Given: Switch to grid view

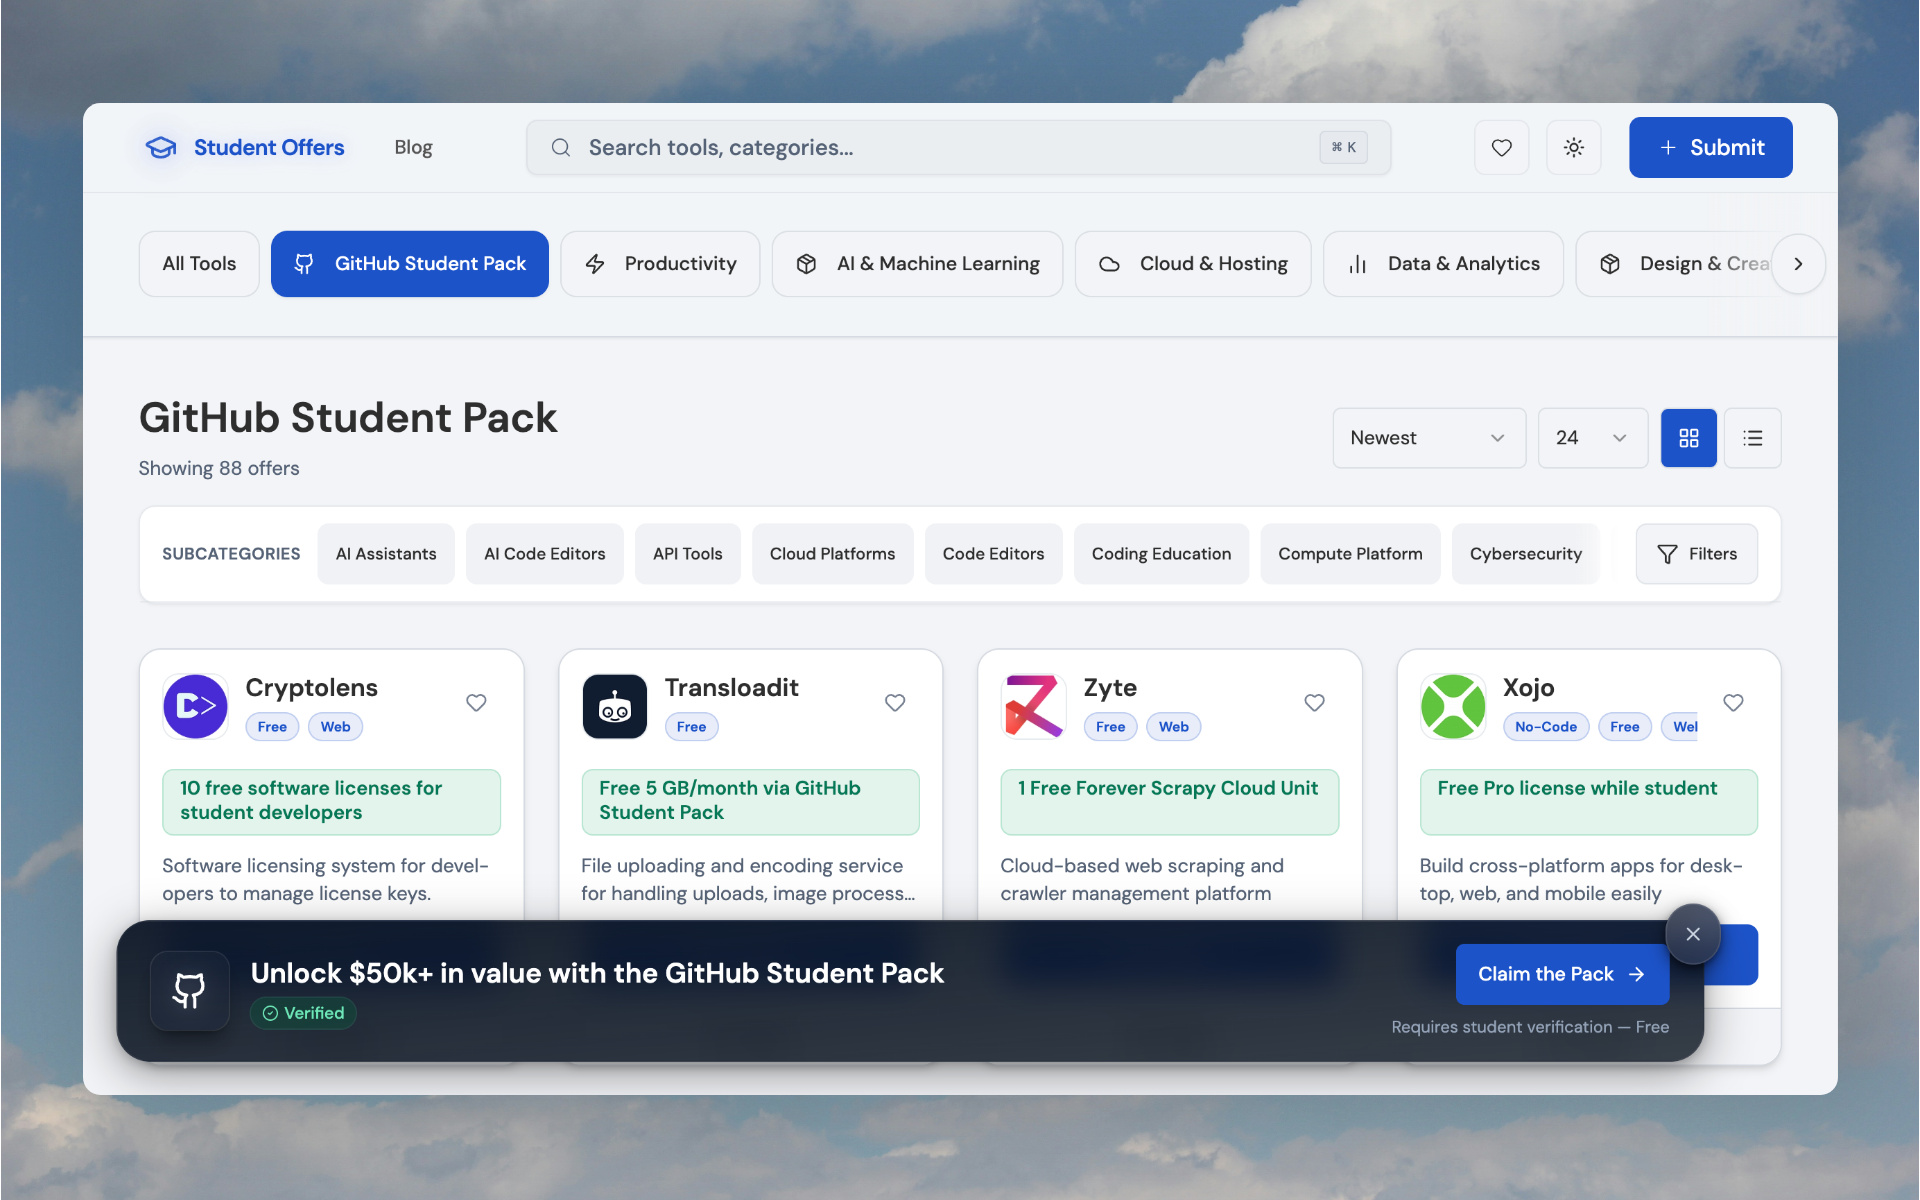Looking at the screenshot, I should pyautogui.click(x=1688, y=438).
